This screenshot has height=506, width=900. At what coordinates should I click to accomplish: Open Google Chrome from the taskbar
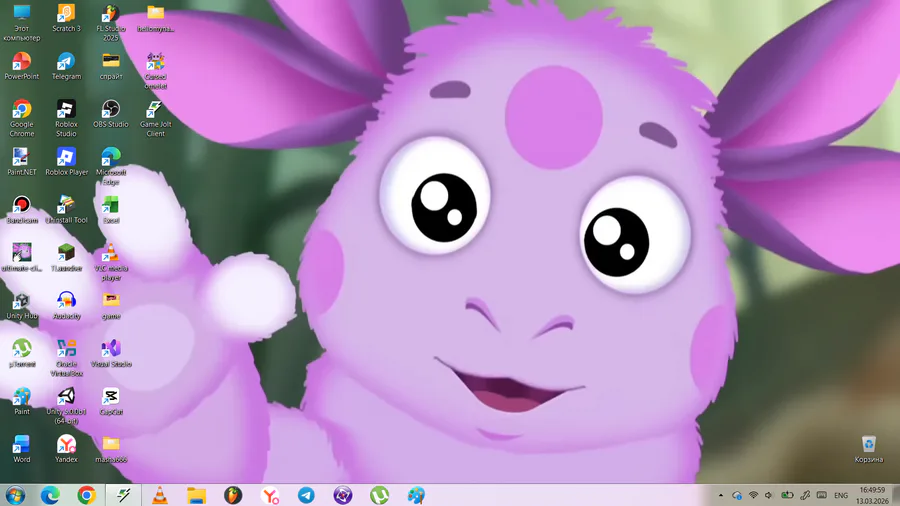tap(87, 495)
